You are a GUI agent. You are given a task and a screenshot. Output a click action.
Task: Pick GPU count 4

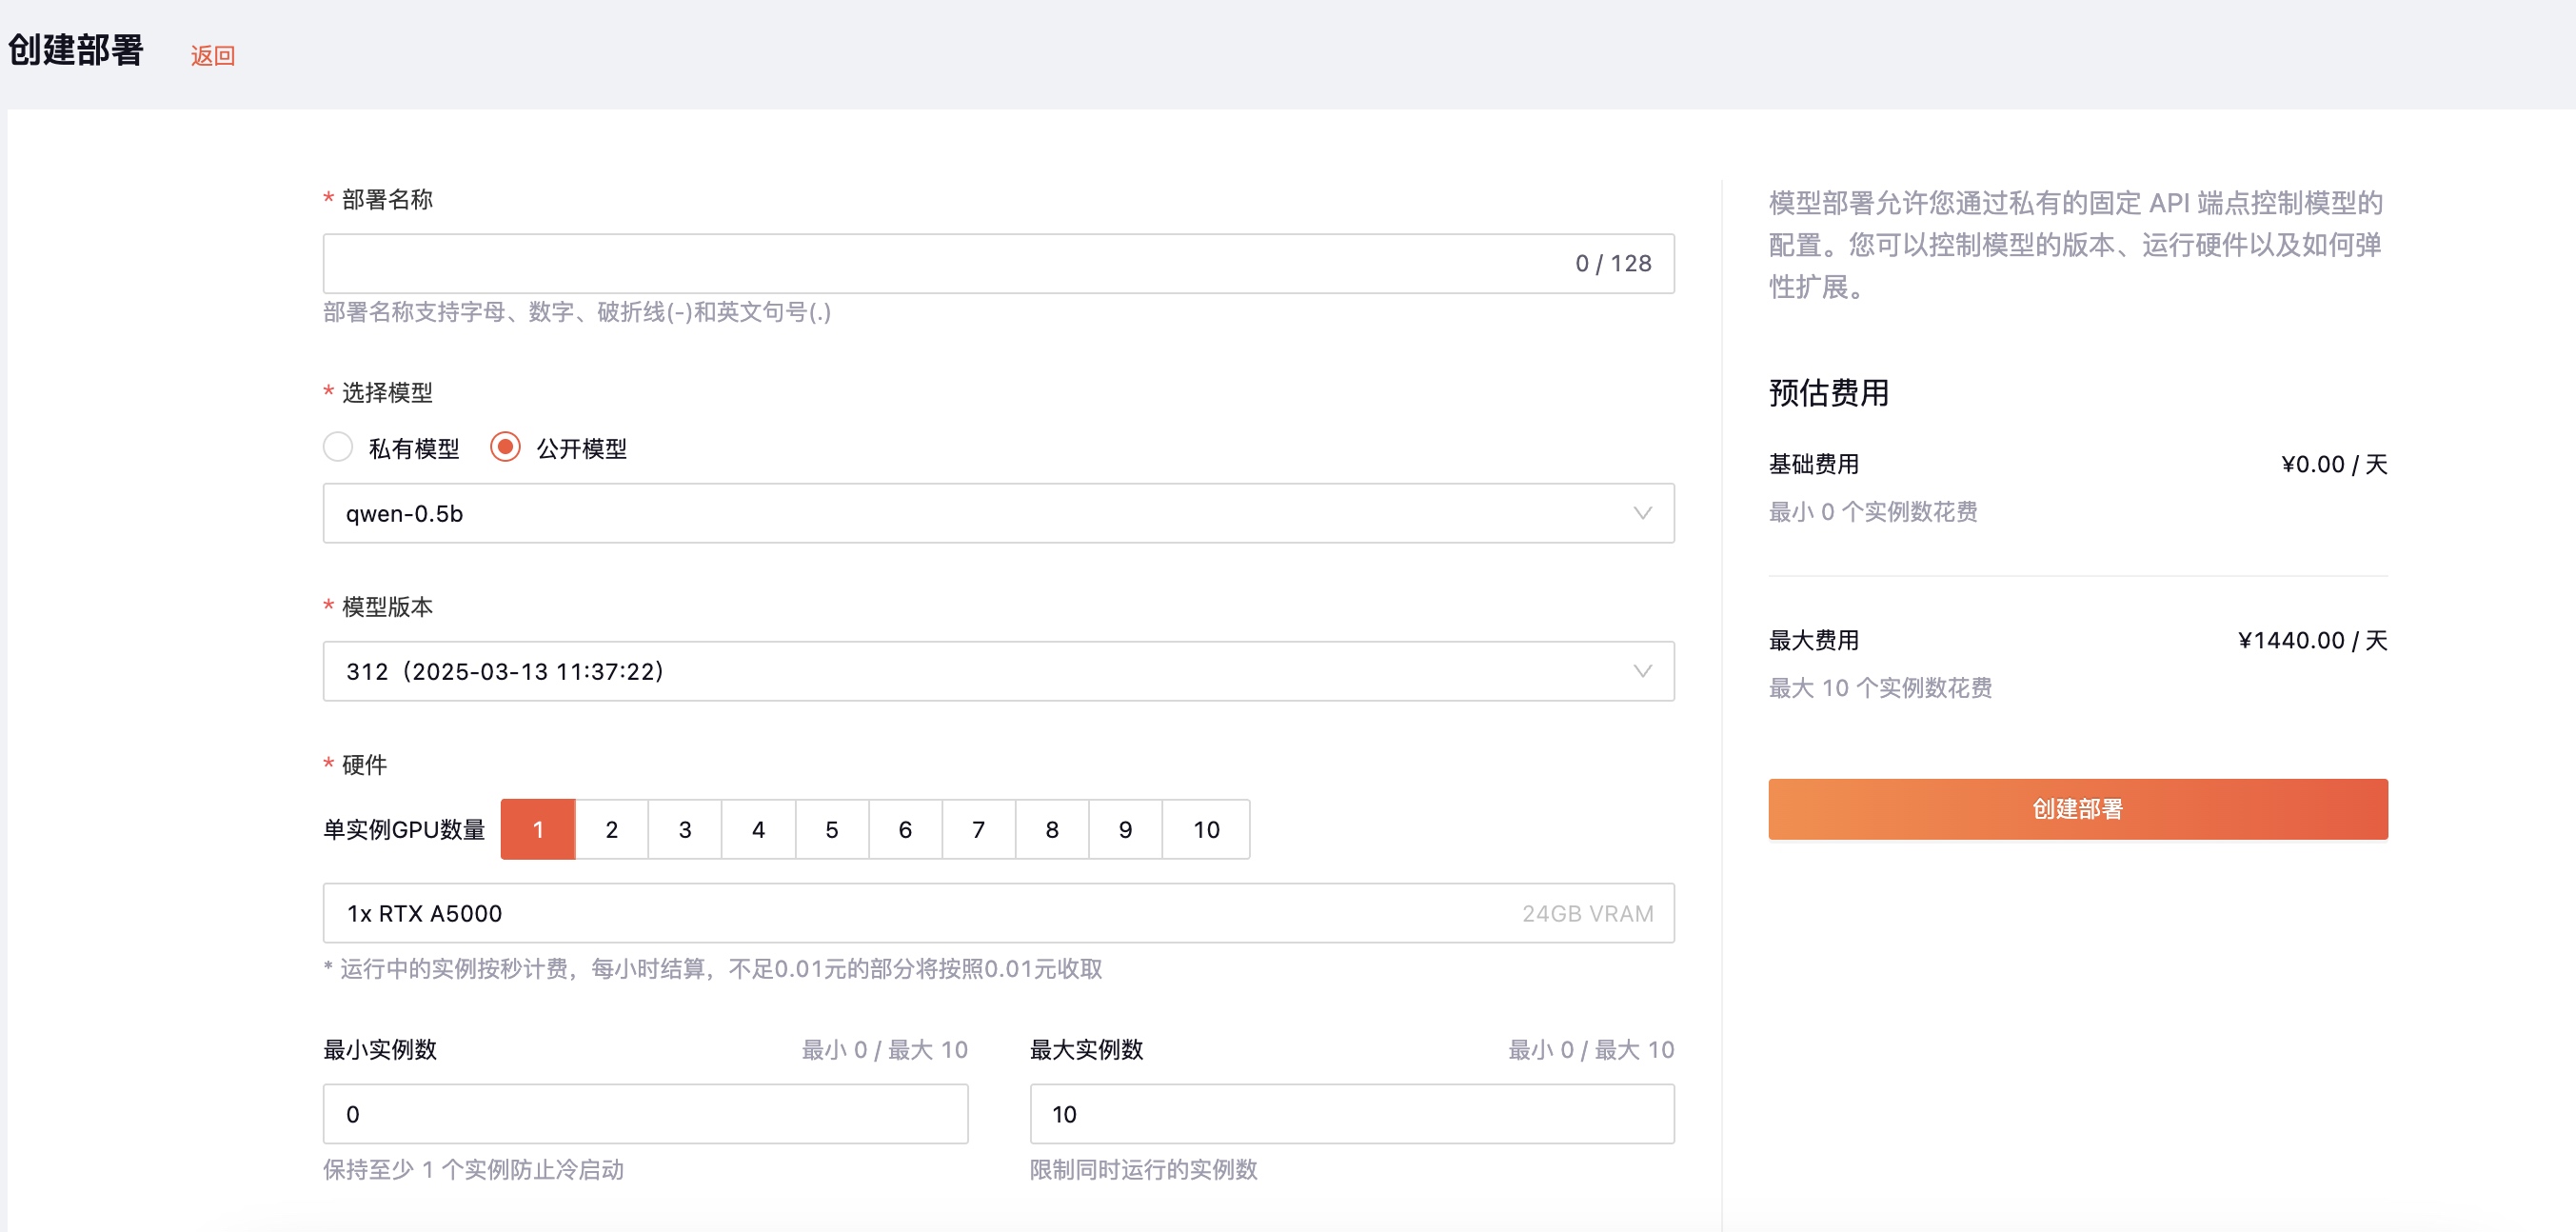point(758,830)
